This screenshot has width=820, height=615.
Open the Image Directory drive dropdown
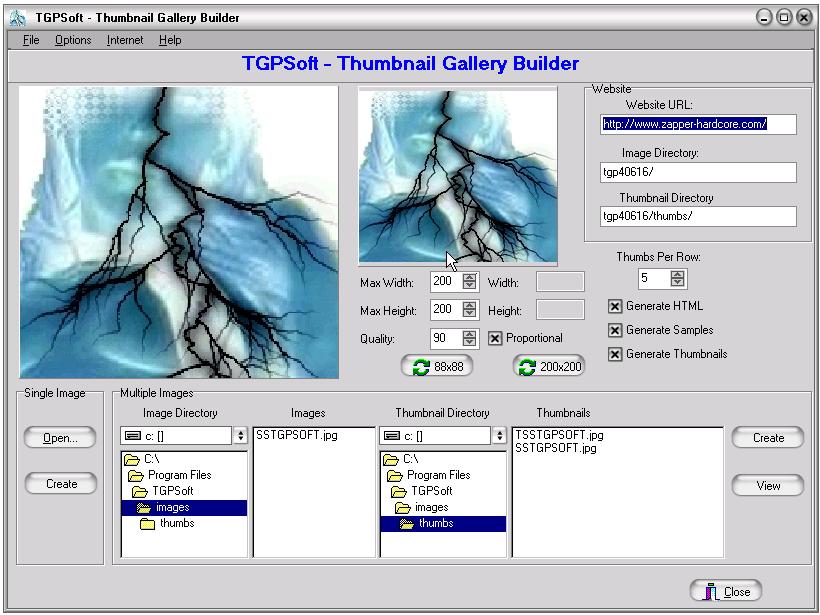[x=240, y=436]
